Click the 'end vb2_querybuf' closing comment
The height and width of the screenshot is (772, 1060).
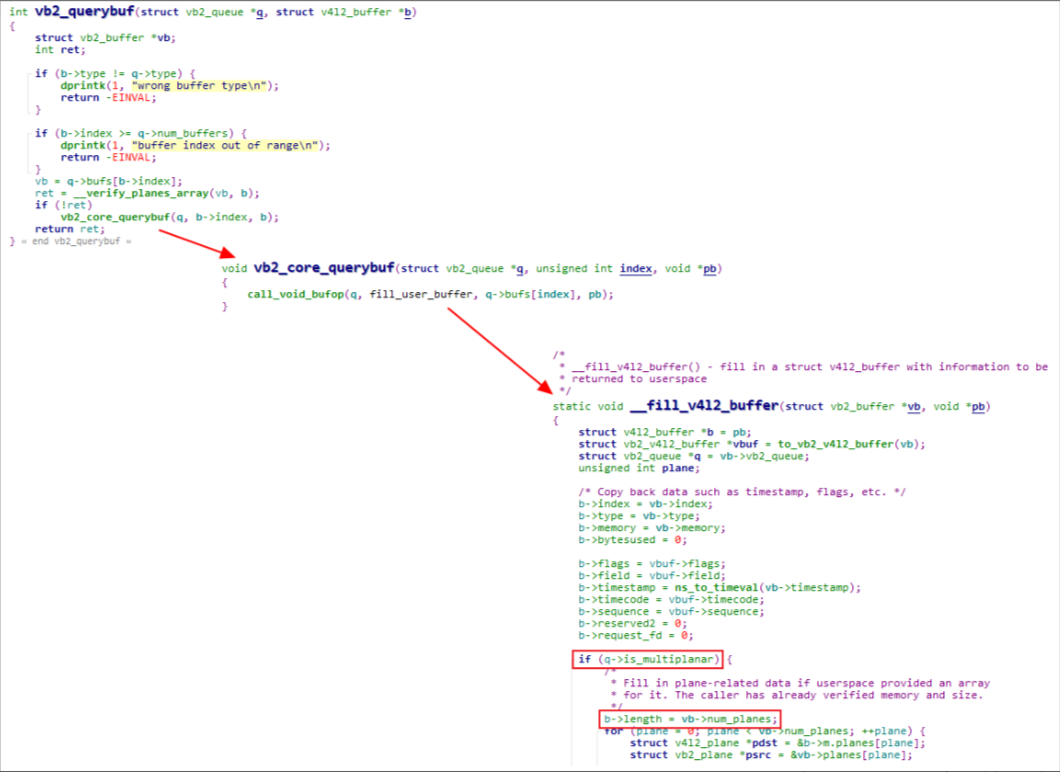pos(76,241)
